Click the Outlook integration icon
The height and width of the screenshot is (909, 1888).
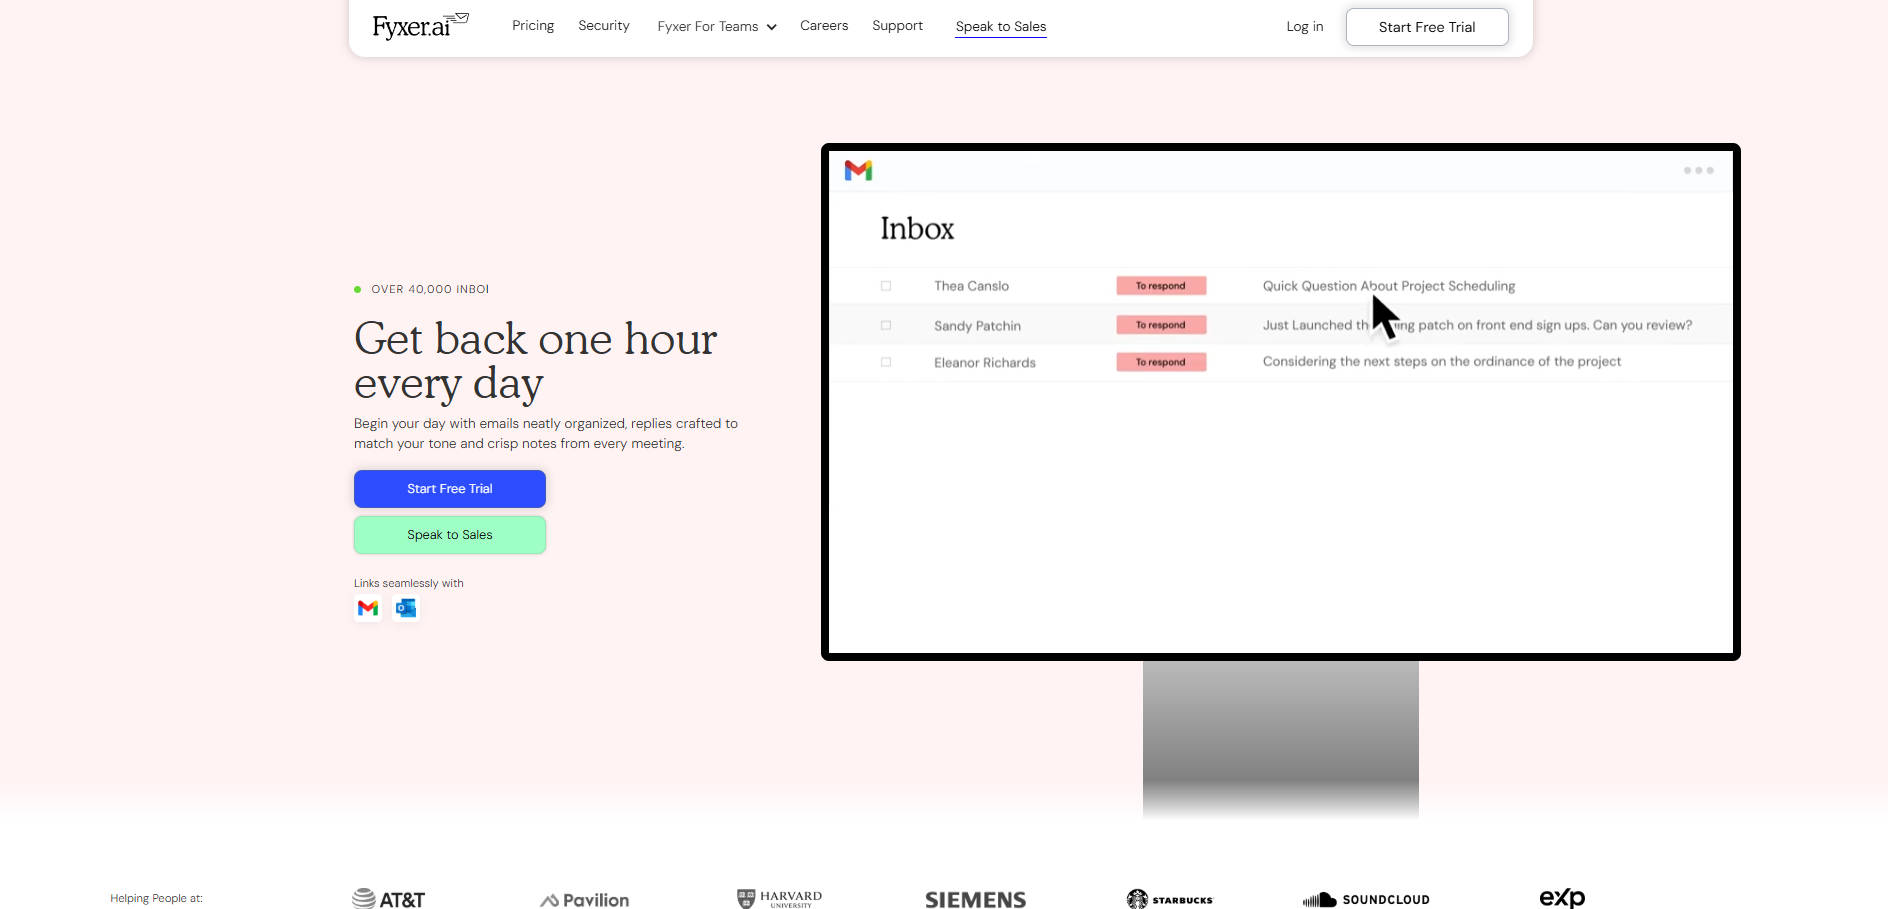[406, 608]
